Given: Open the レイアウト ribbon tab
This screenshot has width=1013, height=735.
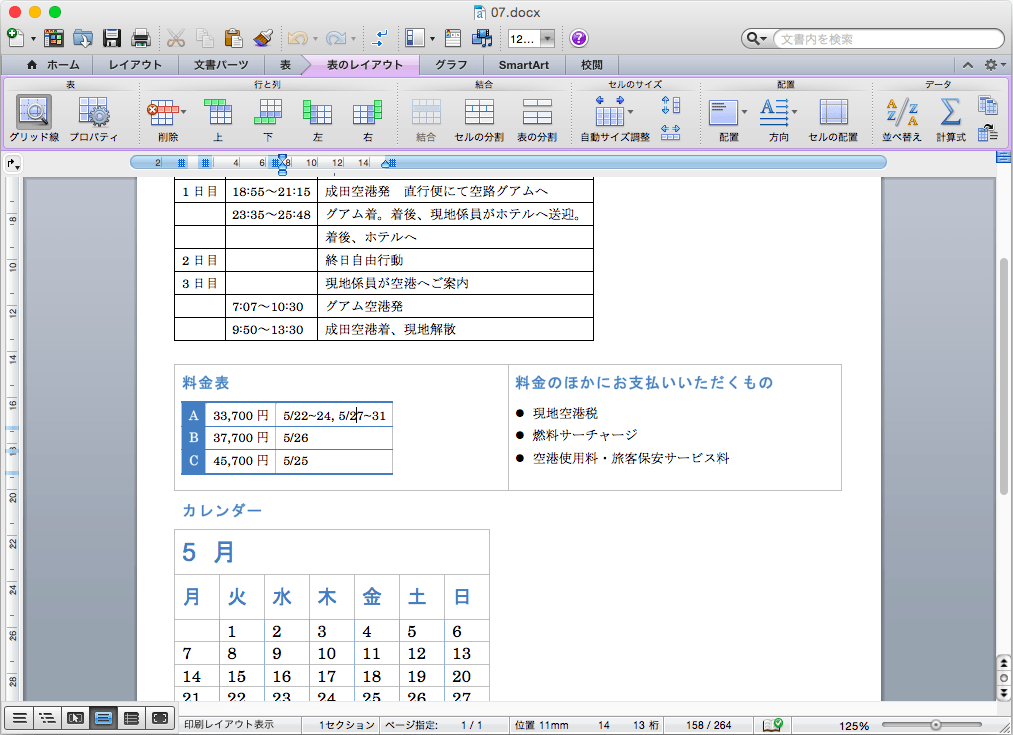Looking at the screenshot, I should pyautogui.click(x=135, y=65).
